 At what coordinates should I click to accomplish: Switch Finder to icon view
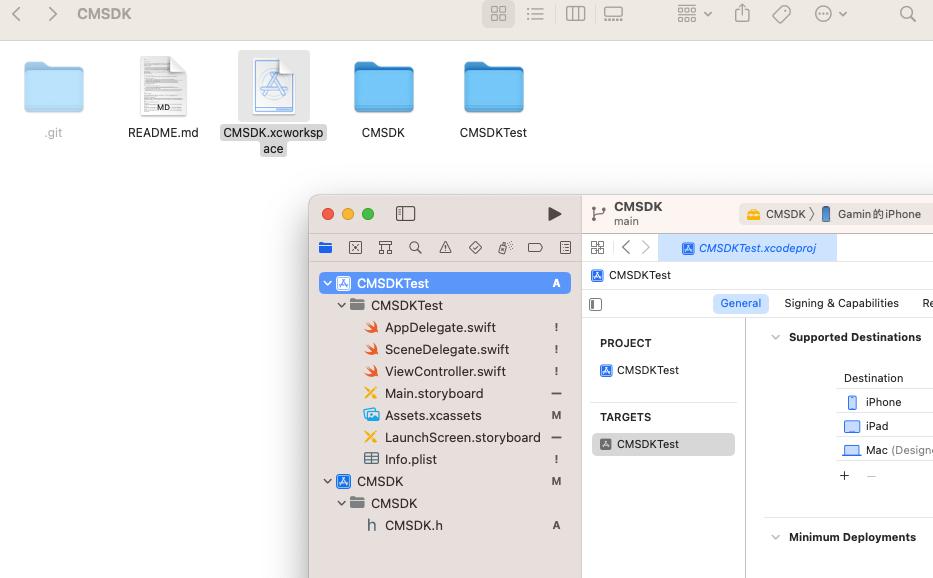pos(499,14)
